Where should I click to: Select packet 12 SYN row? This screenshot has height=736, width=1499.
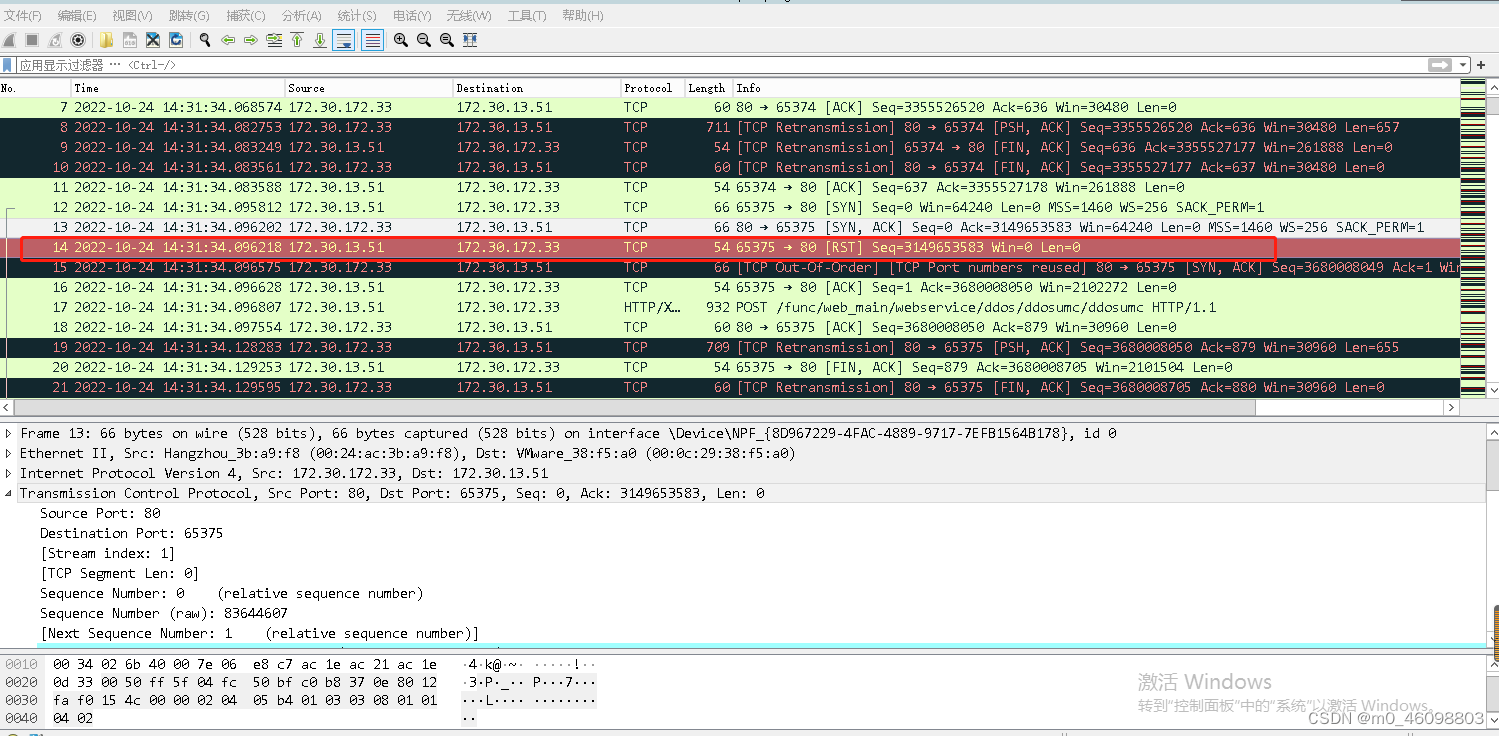[x=729, y=207]
